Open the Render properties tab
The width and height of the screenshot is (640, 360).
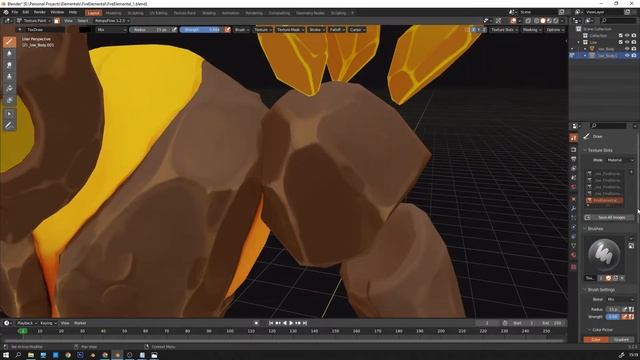click(x=573, y=150)
